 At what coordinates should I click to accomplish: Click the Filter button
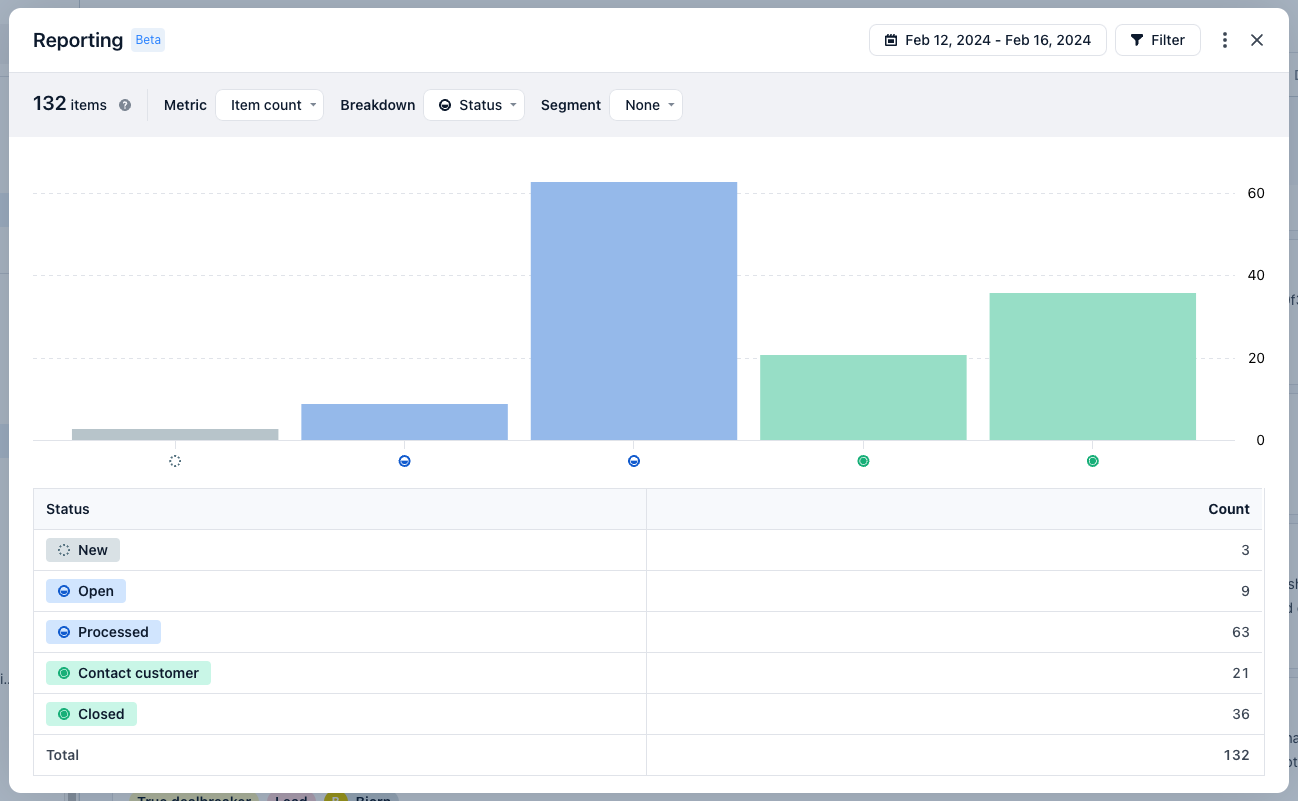[x=1157, y=40]
